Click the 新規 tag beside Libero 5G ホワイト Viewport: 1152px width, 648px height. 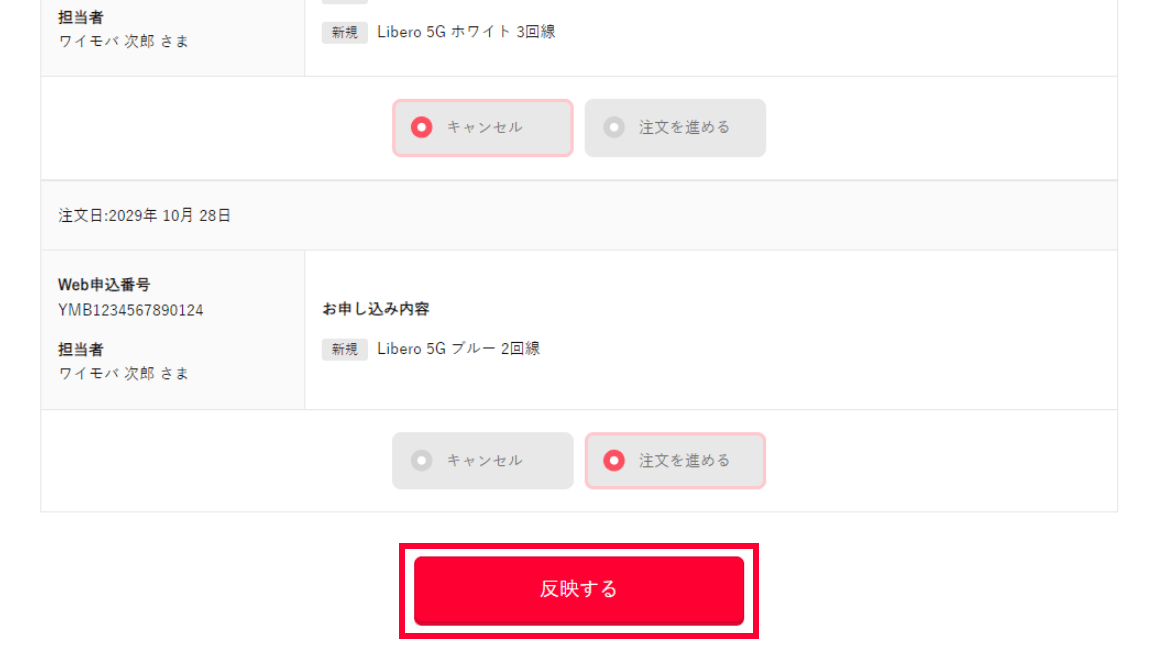(x=344, y=32)
